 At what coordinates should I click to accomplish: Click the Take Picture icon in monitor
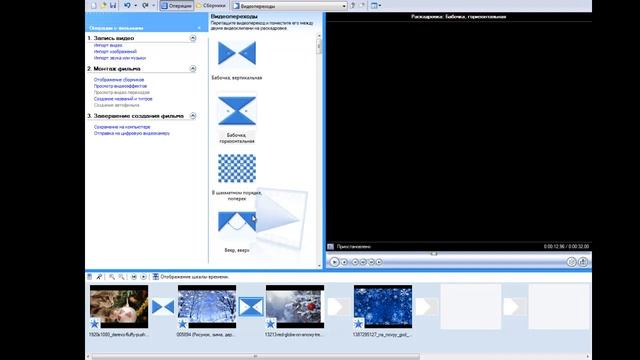tap(583, 262)
